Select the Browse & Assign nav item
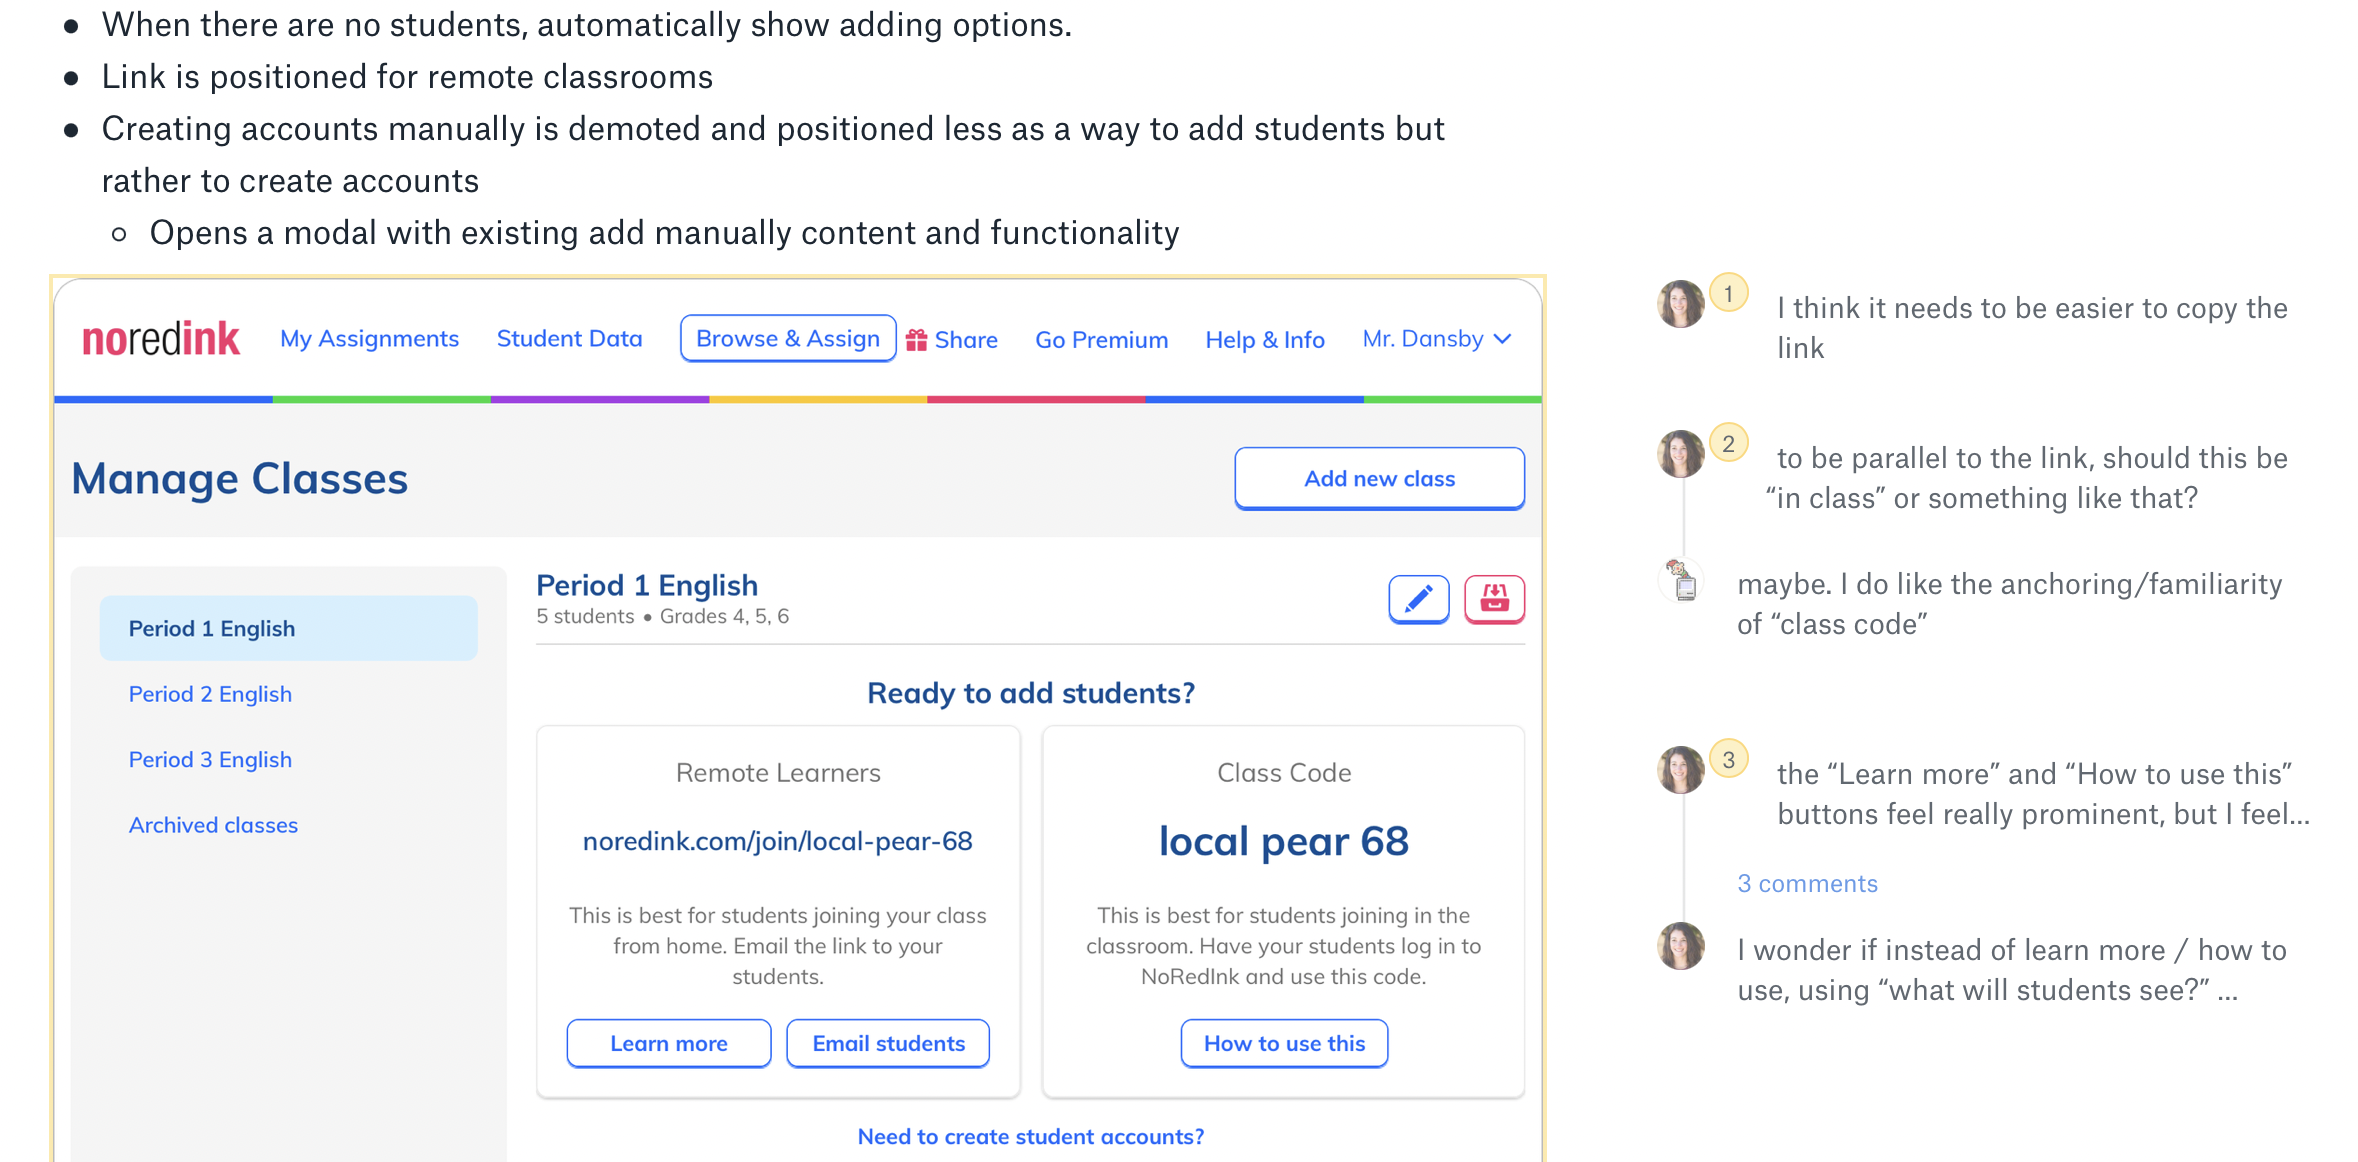This screenshot has height=1162, width=2358. pos(788,339)
